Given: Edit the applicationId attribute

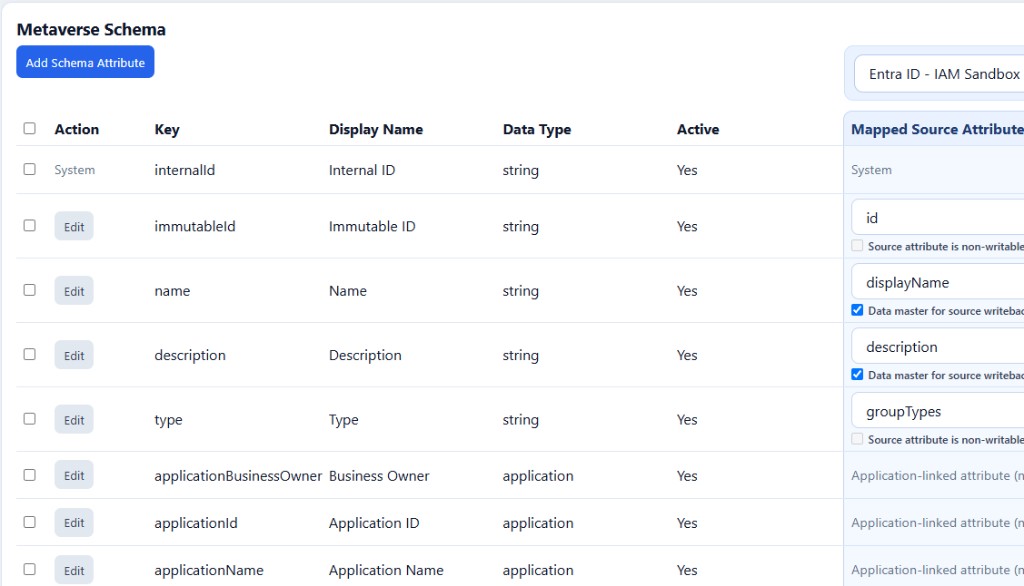Looking at the screenshot, I should point(74,523).
